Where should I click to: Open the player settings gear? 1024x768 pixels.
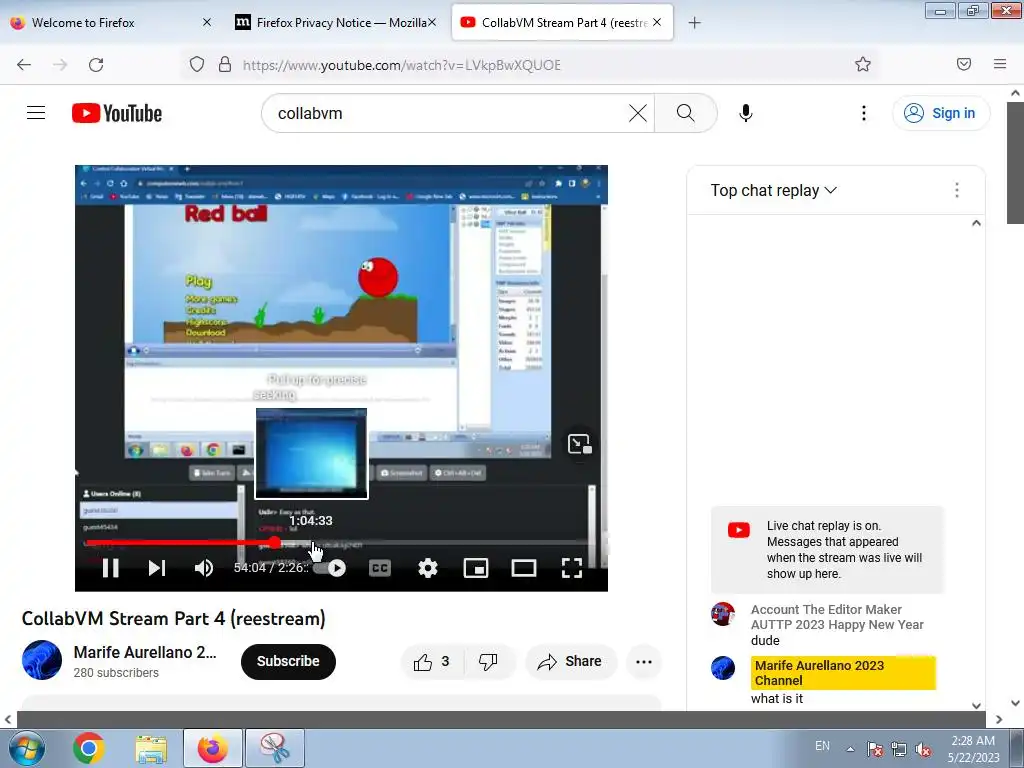click(x=428, y=568)
